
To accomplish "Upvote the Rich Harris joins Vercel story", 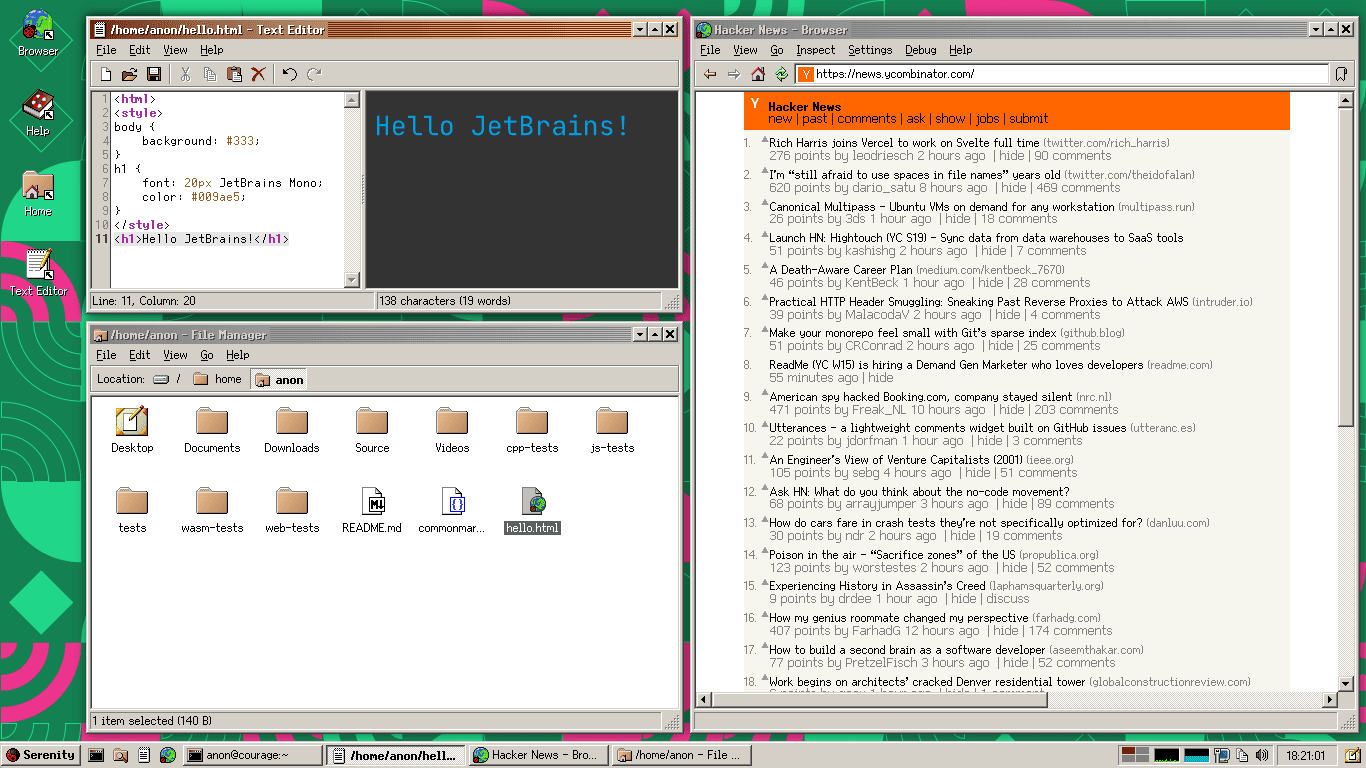I will [764, 141].
